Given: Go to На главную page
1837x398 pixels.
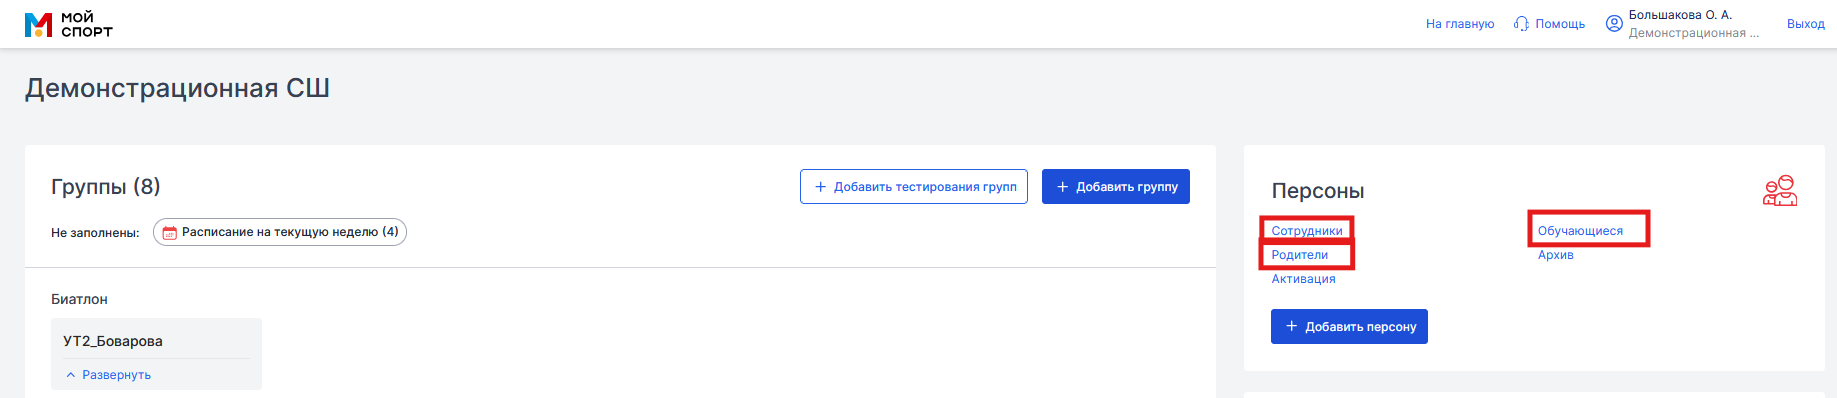Looking at the screenshot, I should click(1460, 24).
